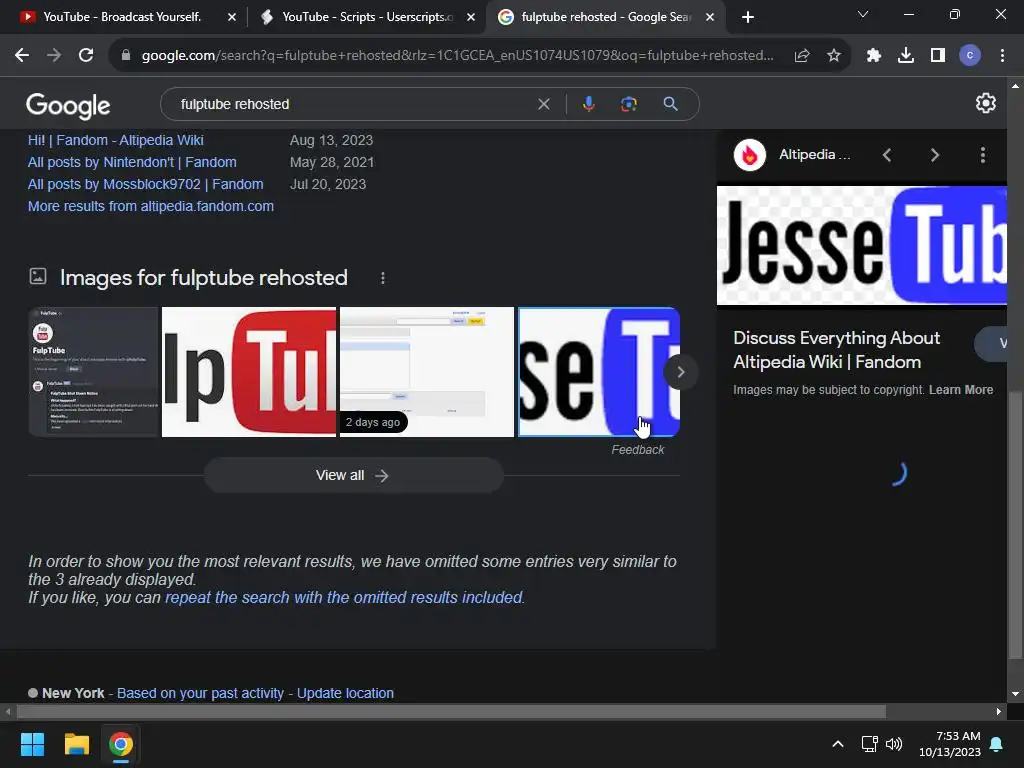
Task: Bookmark this page with star icon
Action: tap(834, 56)
